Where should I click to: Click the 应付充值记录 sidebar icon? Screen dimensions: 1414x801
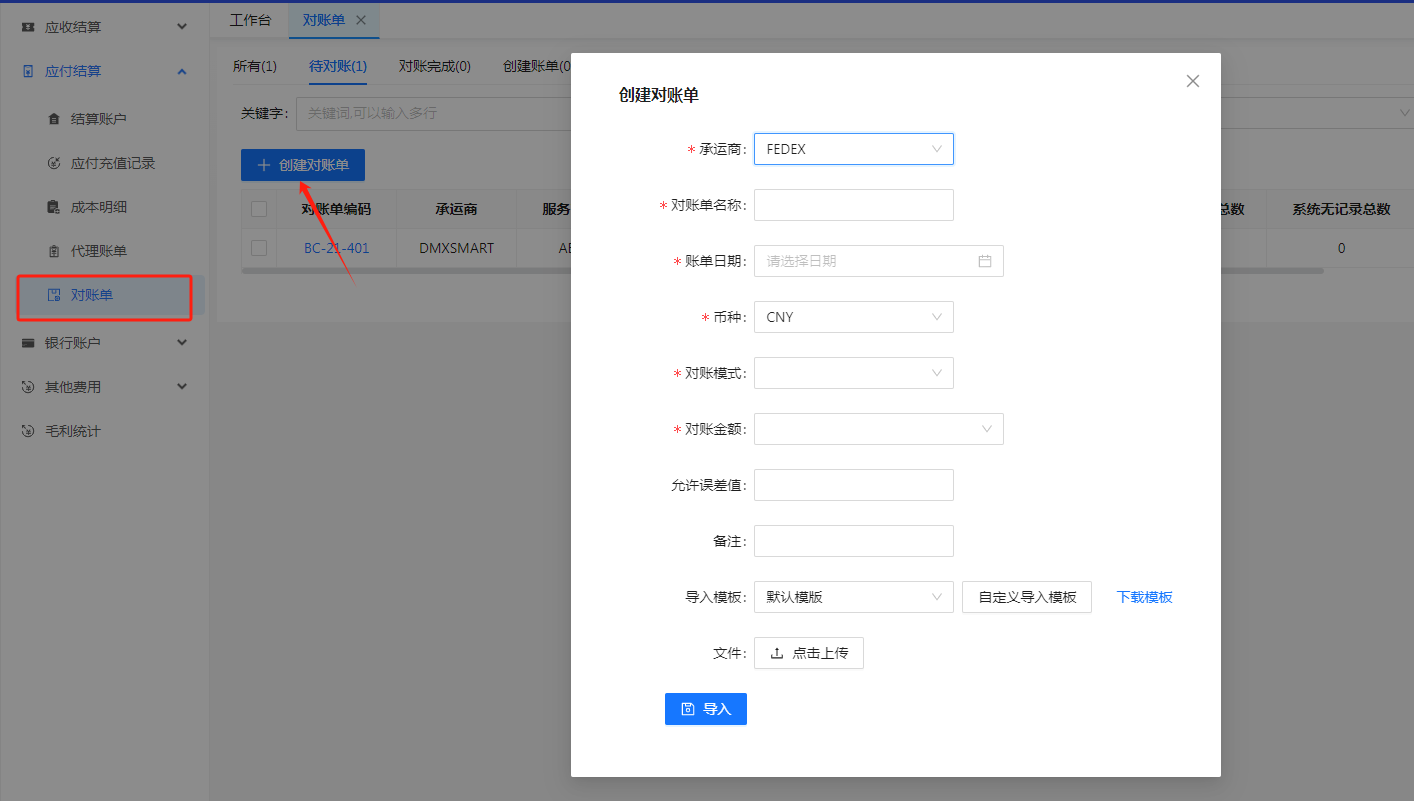point(54,163)
